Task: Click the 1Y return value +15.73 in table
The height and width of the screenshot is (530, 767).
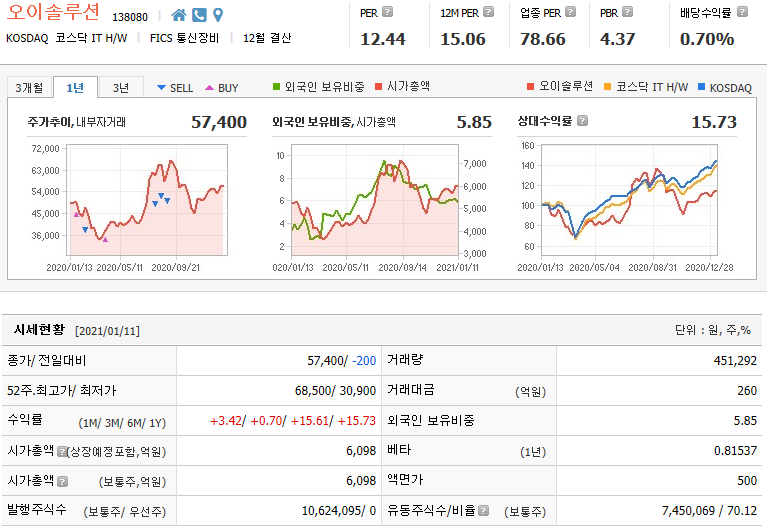Action: [x=357, y=421]
